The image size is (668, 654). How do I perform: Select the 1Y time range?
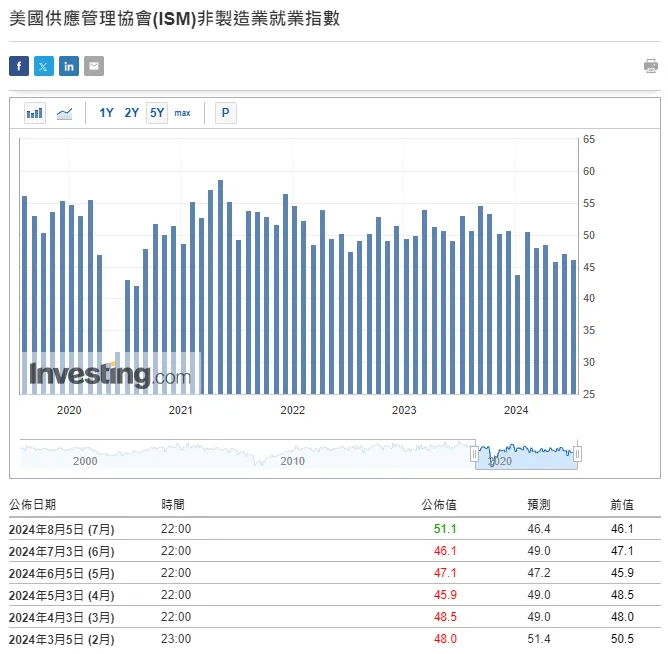click(x=106, y=113)
